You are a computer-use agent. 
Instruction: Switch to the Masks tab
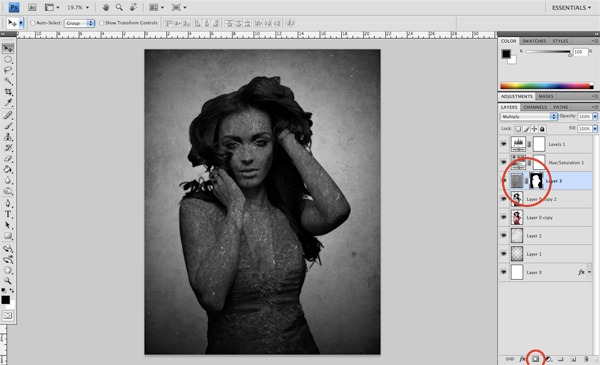(x=545, y=96)
